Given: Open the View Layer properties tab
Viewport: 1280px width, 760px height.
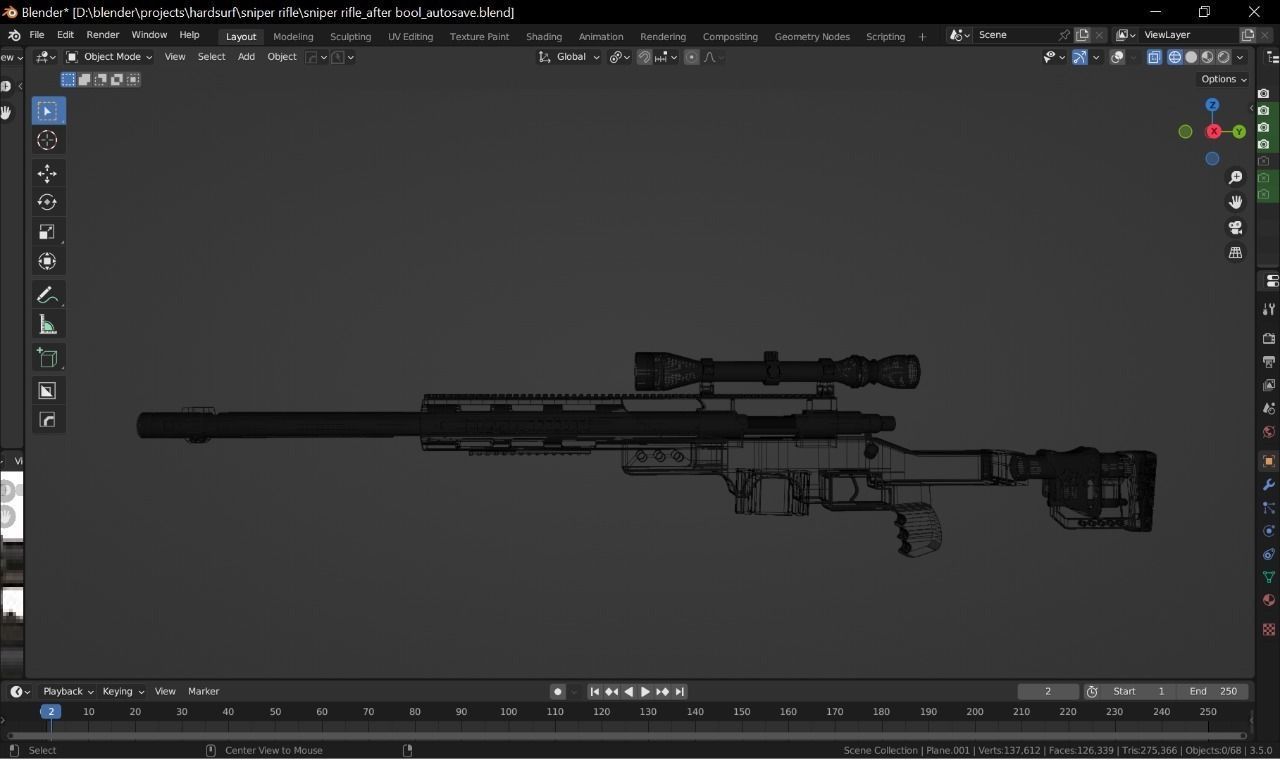Looking at the screenshot, I should pyautogui.click(x=1269, y=385).
